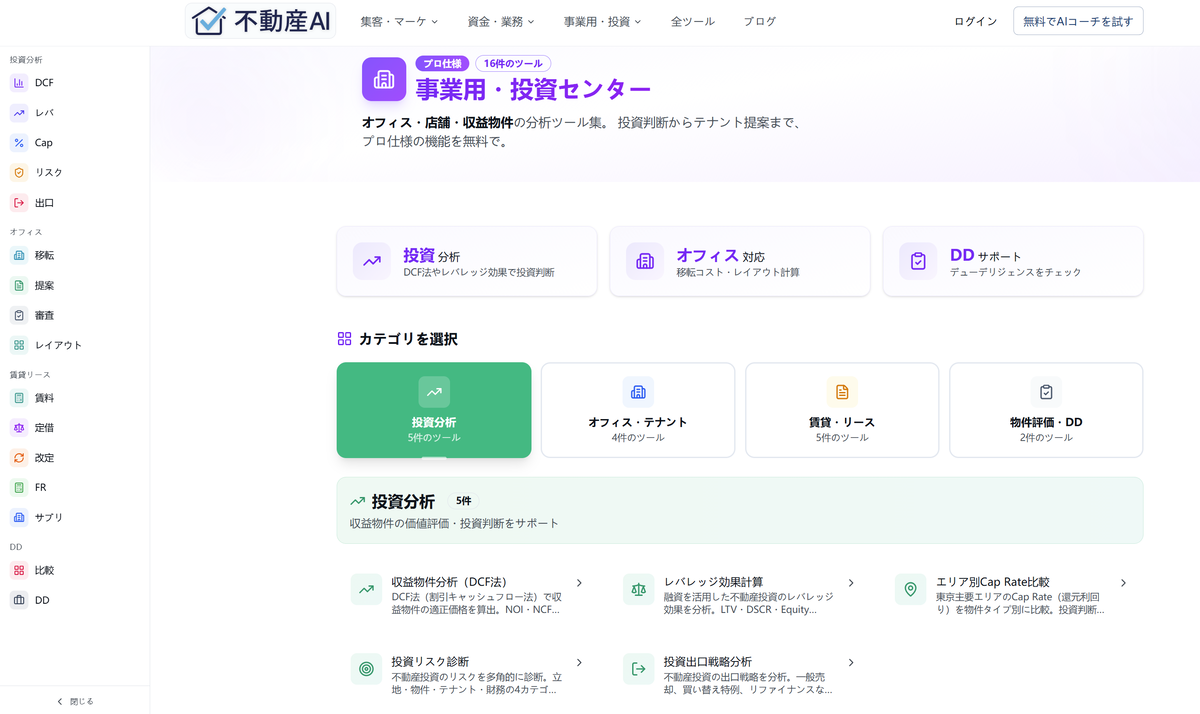Click the chevron next to 投資出口戦略分析
This screenshot has width=1200, height=714.
[851, 663]
